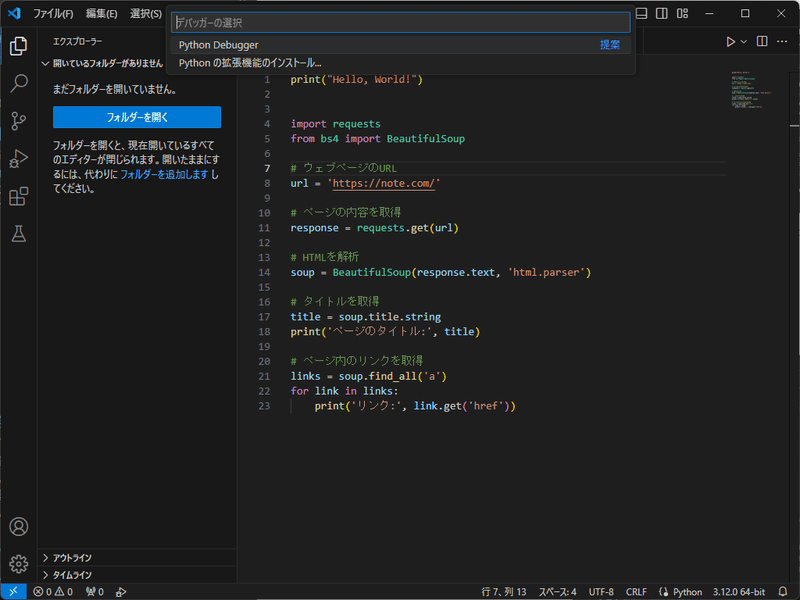
Task: Open the Source Control view icon
Action: [18, 121]
